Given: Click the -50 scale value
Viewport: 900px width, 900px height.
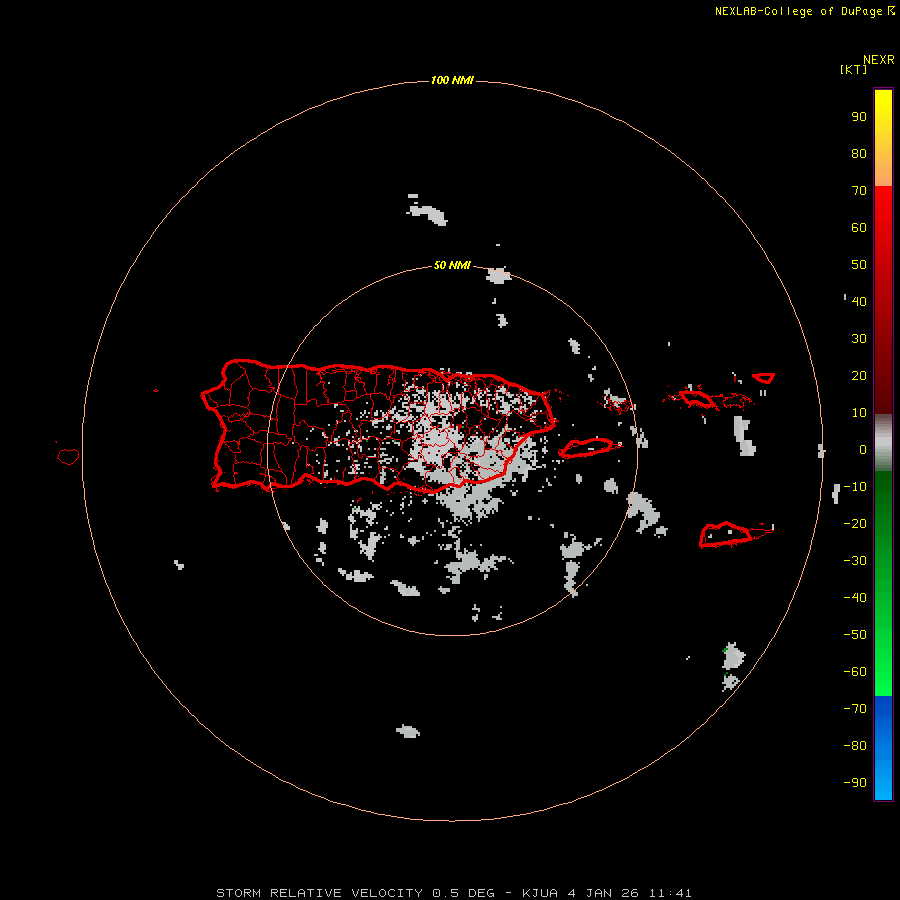Looking at the screenshot, I should point(855,635).
